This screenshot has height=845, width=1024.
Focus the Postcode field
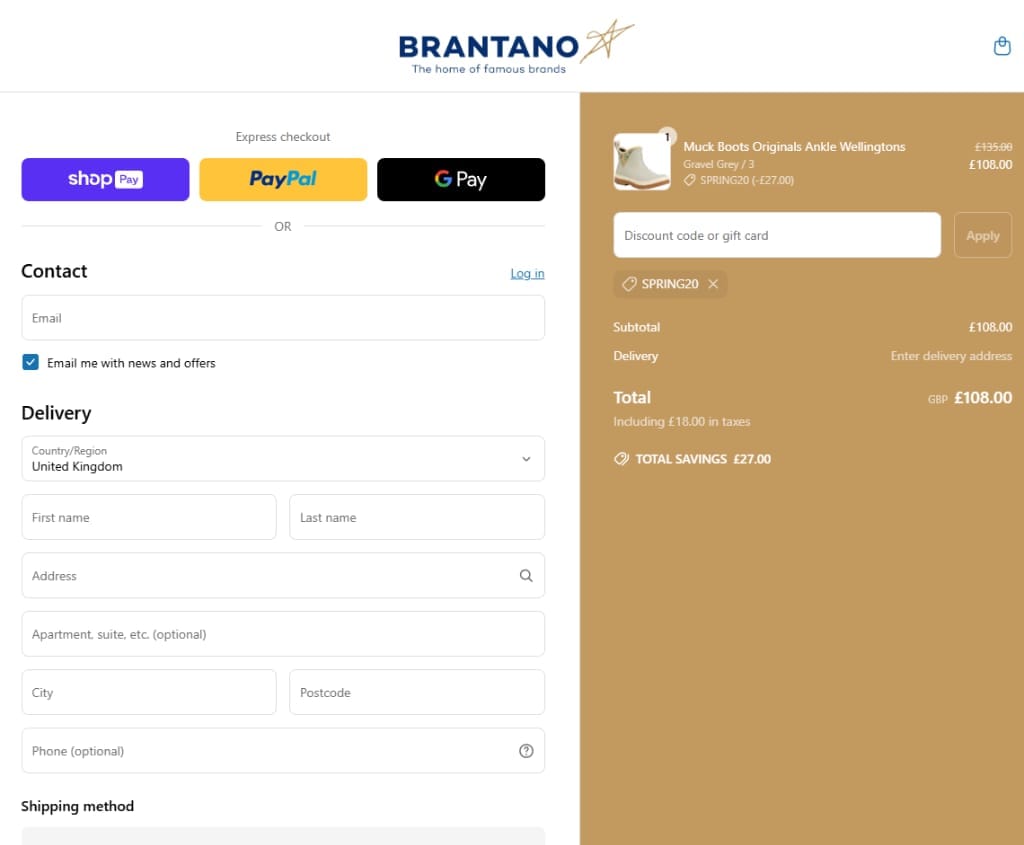pos(417,692)
